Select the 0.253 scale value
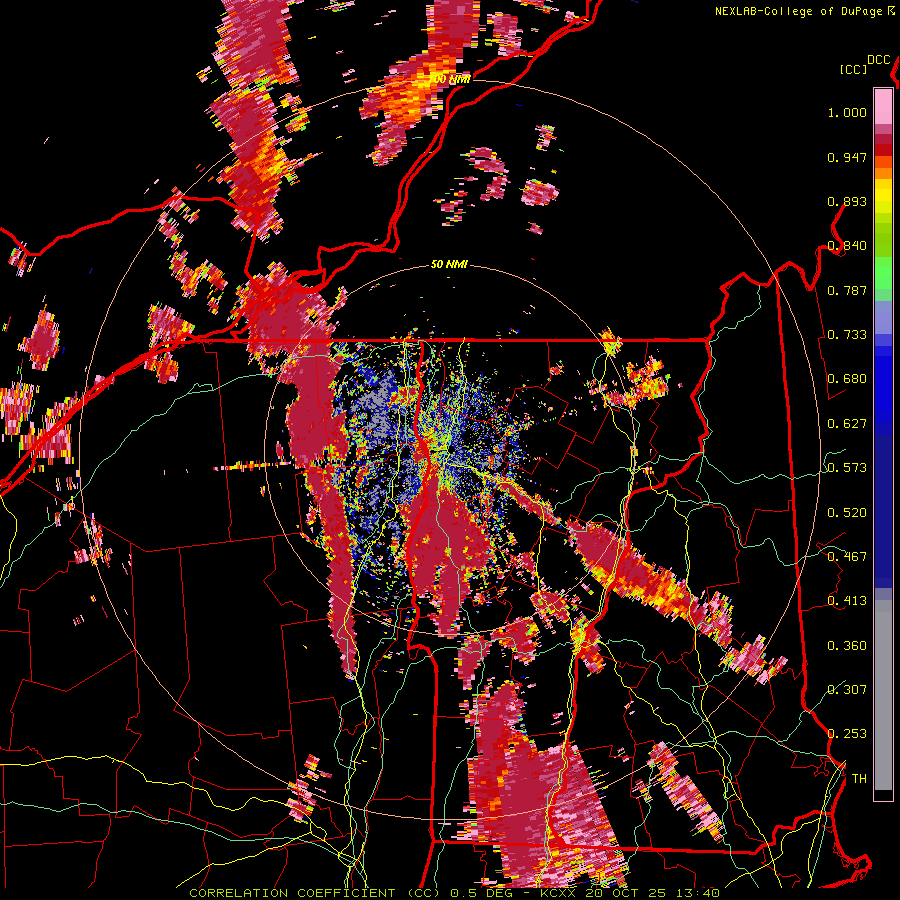The image size is (900, 900). point(847,734)
